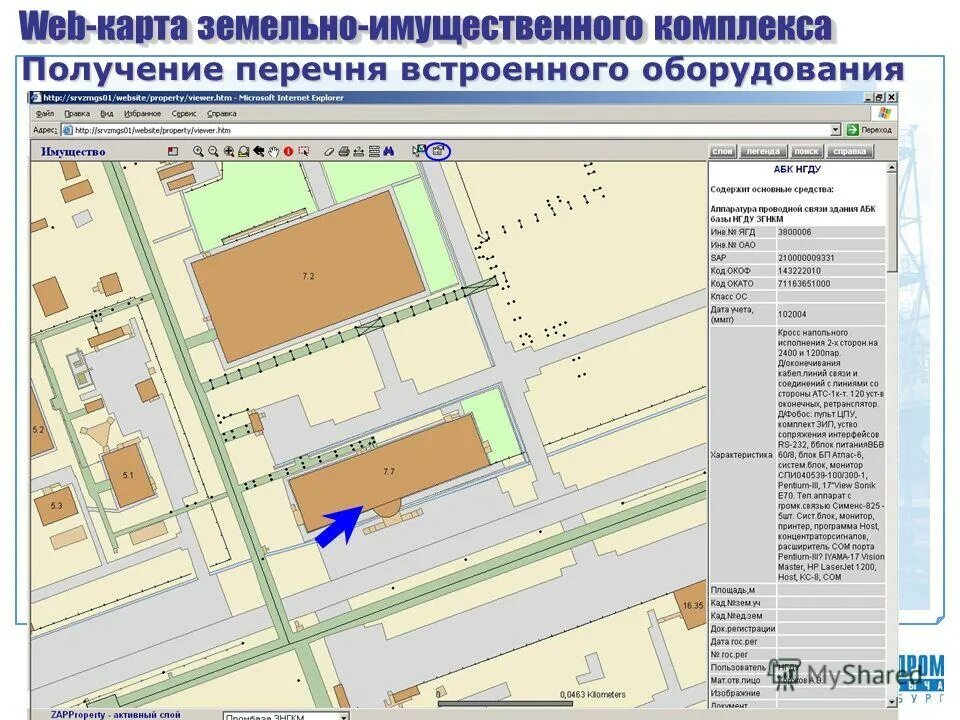Toggle the поиск (search) panel
This screenshot has height=720, width=960.
(806, 152)
